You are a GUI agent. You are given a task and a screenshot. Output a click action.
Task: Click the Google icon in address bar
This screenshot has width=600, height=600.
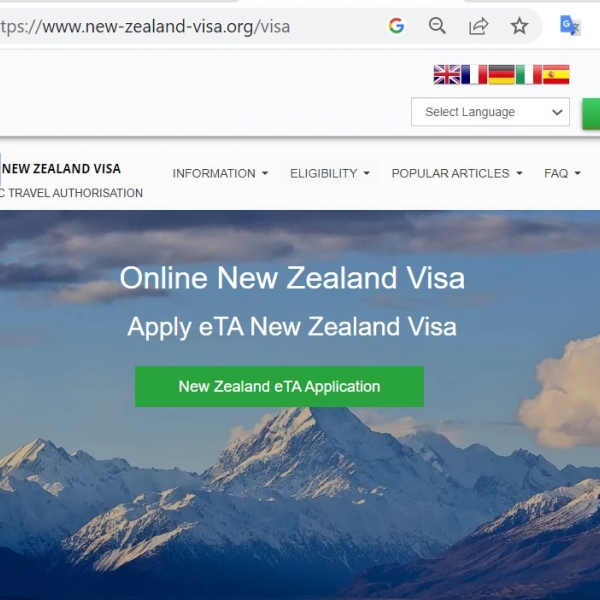point(396,26)
